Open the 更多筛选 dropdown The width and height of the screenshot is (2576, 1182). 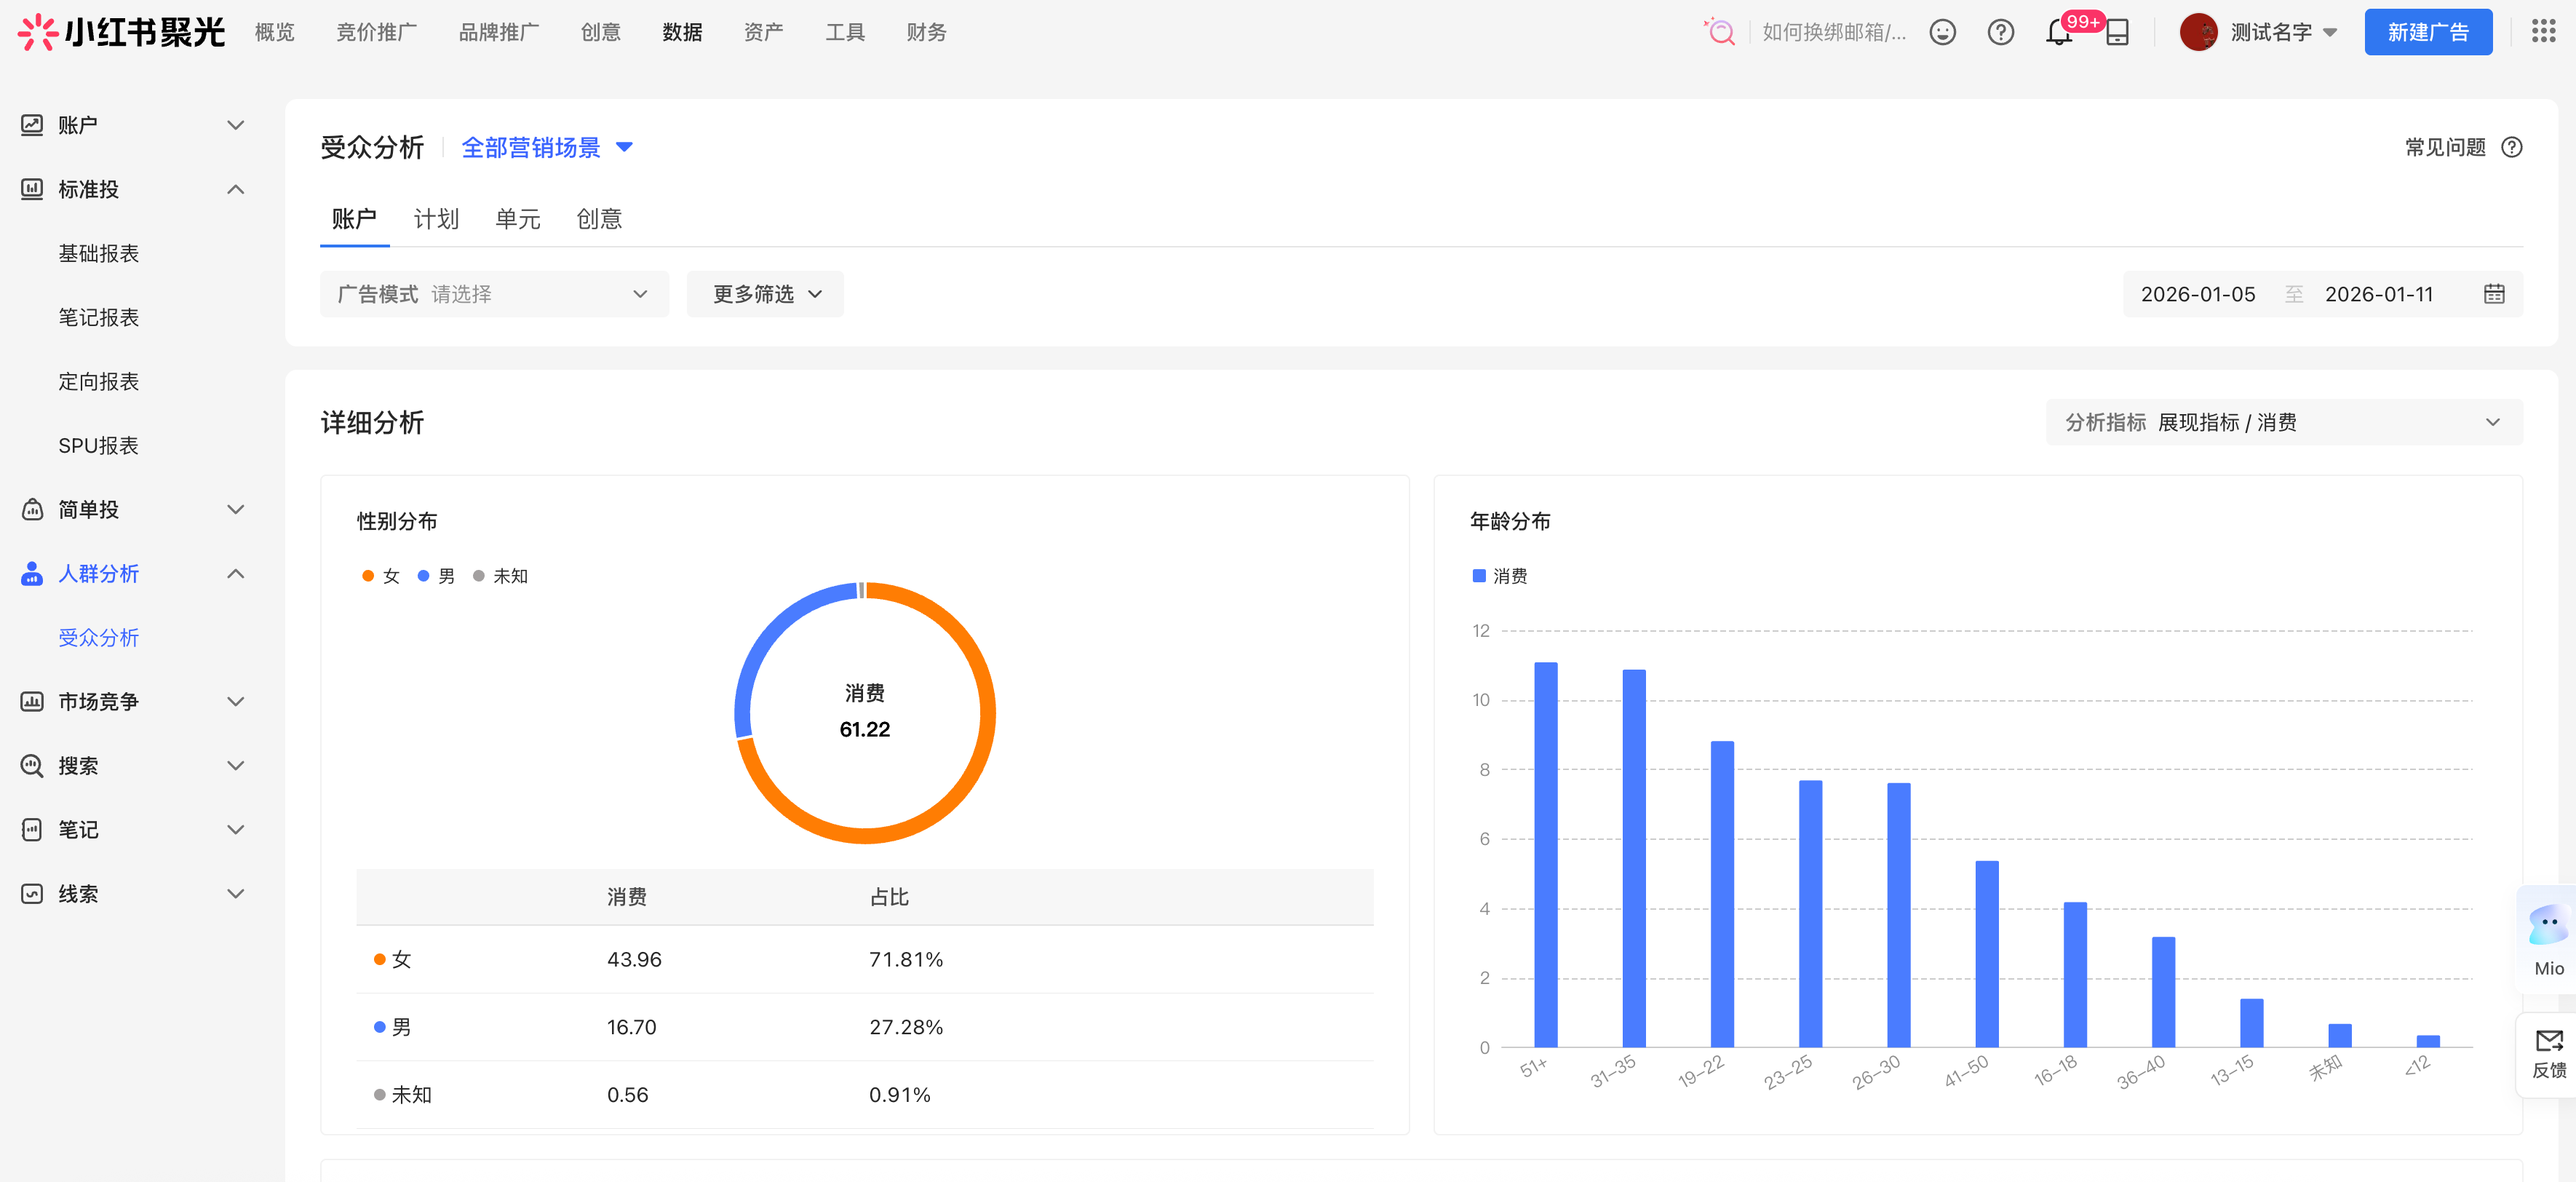click(x=765, y=294)
